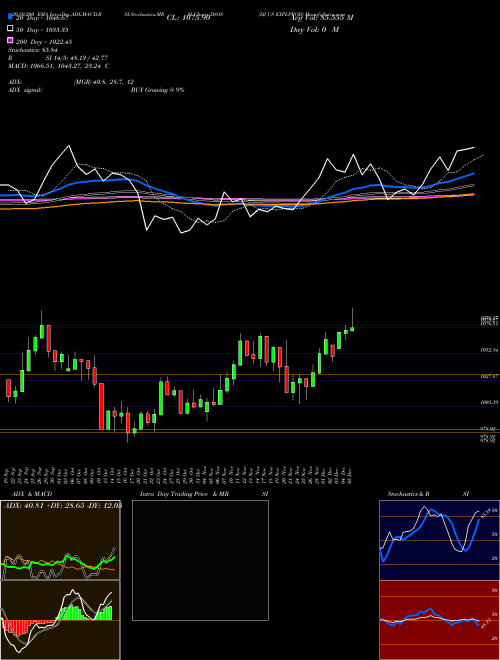The height and width of the screenshot is (660, 500).
Task: Click the 'Avg Vol: 83.555 M' text
Action: [x=322, y=18]
